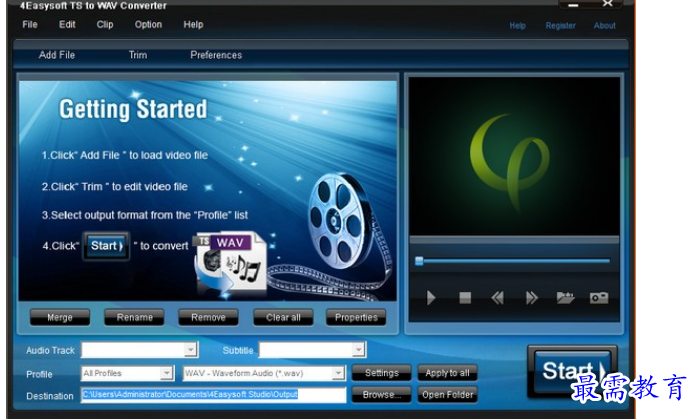Screen dimensions: 695x419
Task: Open the File menu
Action: click(x=30, y=24)
